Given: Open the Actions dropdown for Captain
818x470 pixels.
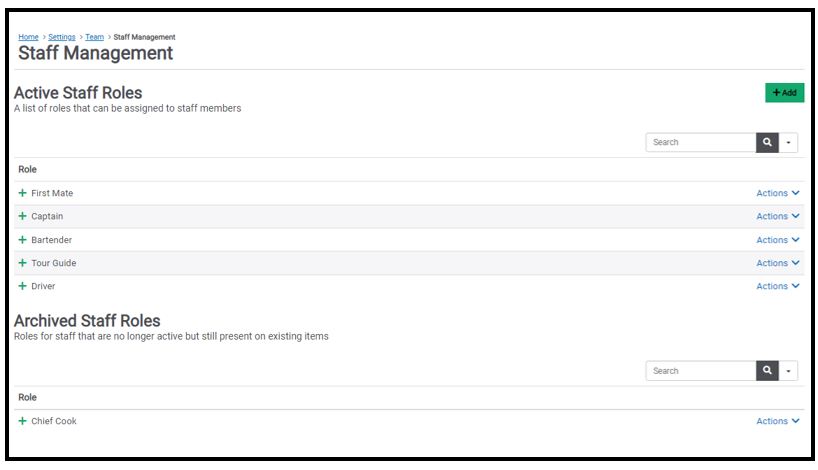Looking at the screenshot, I should [778, 216].
